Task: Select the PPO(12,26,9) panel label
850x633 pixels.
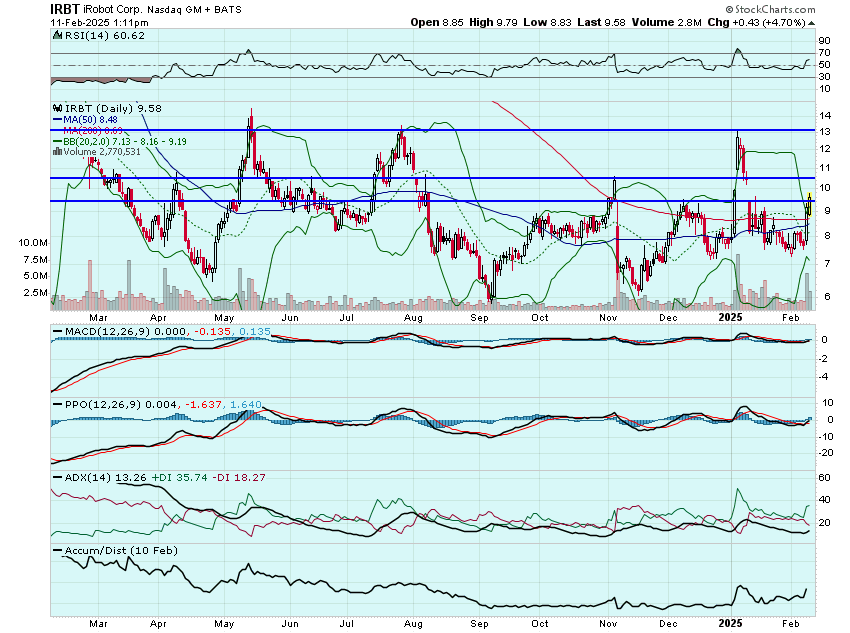Action: point(103,404)
